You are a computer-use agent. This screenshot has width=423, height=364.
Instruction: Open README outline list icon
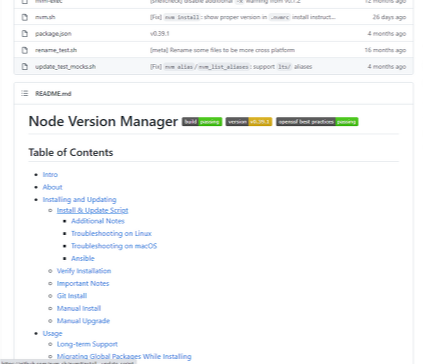coord(25,93)
